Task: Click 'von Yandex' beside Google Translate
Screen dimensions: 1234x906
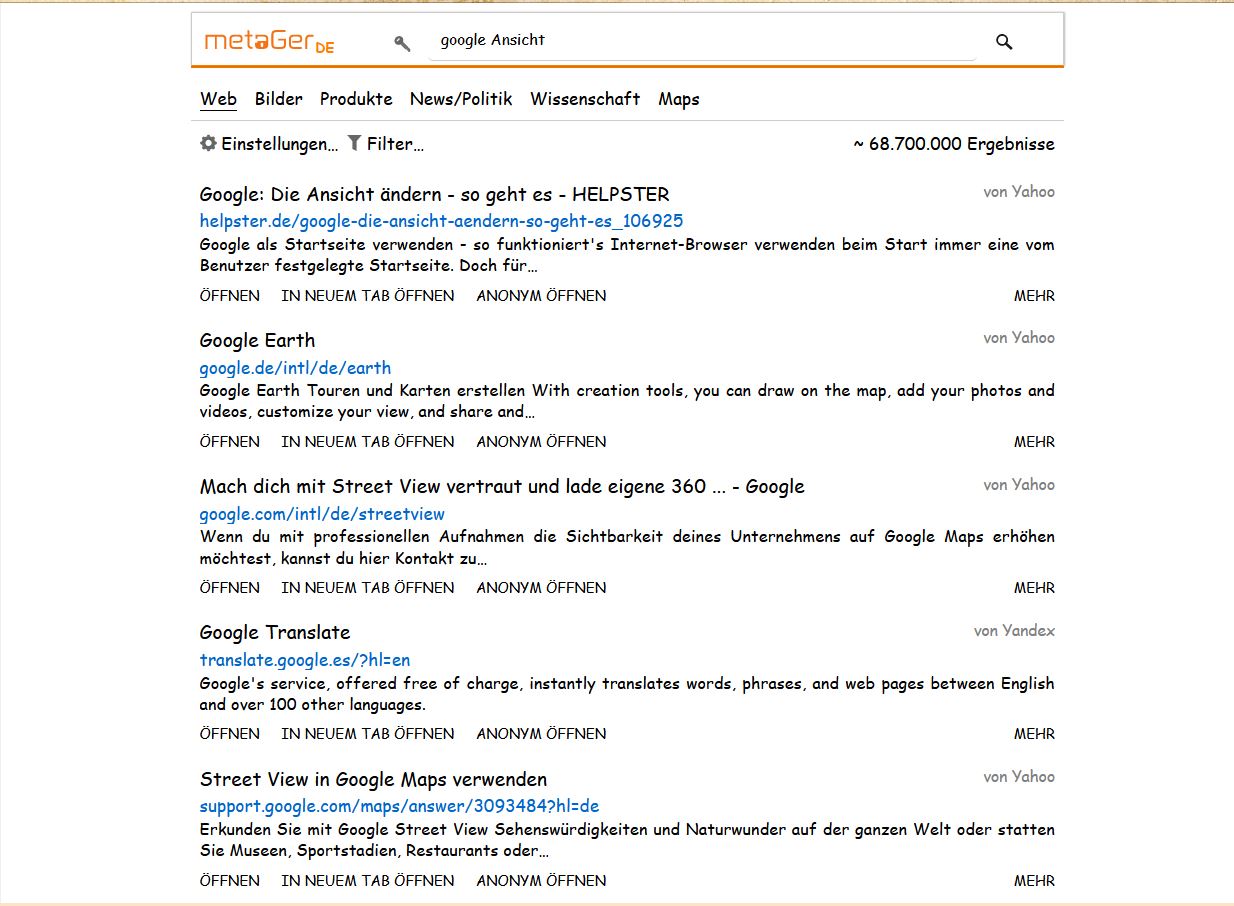Action: (x=1014, y=631)
